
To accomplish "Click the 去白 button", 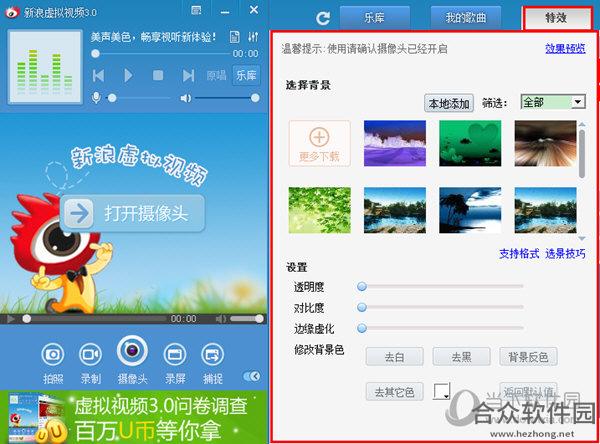I will [x=395, y=357].
